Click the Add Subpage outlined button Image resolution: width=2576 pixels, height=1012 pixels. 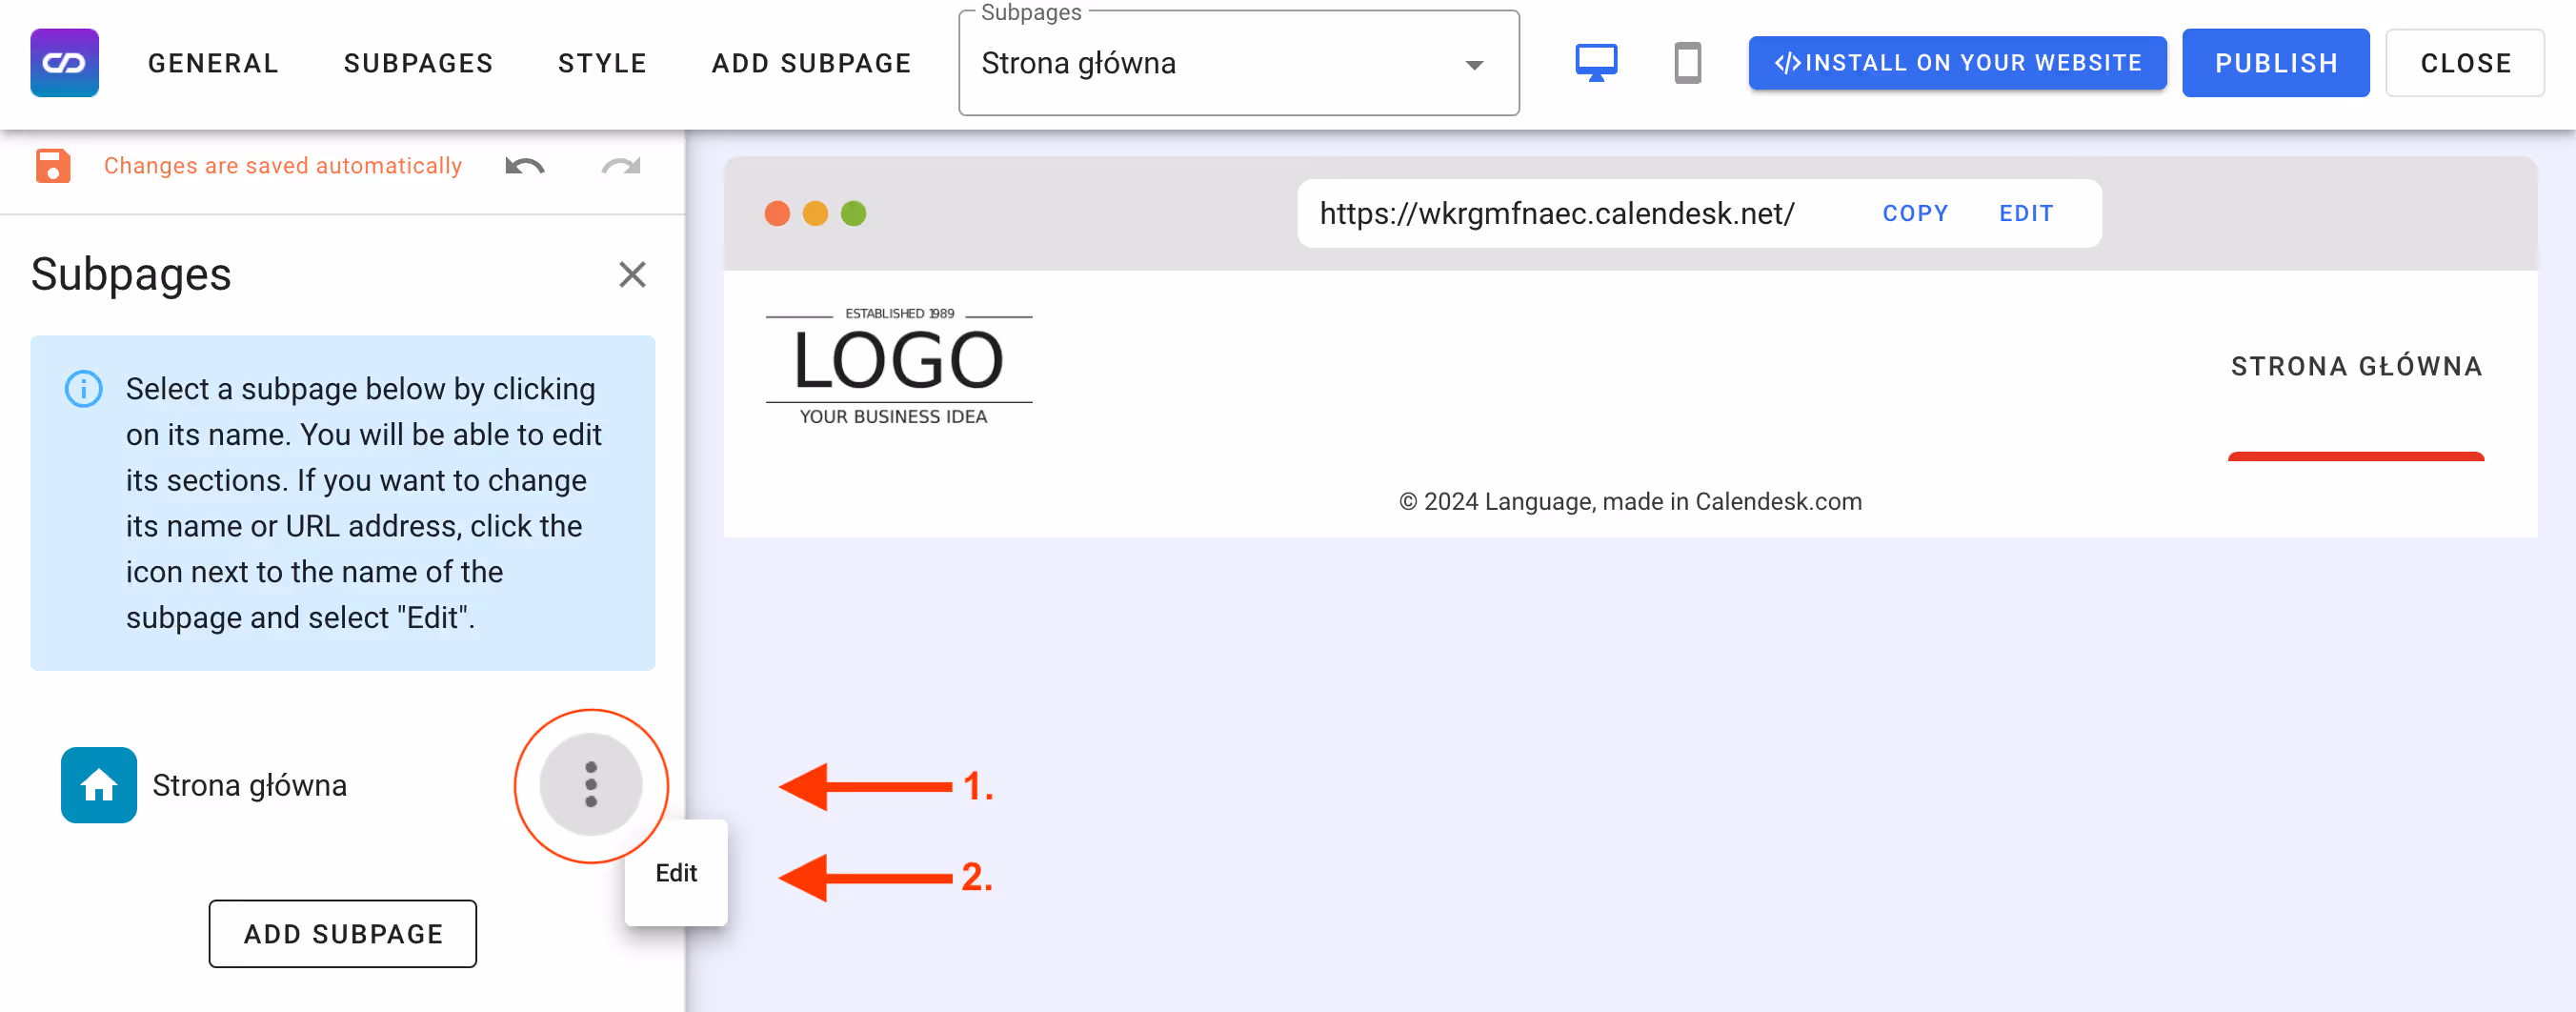343,934
